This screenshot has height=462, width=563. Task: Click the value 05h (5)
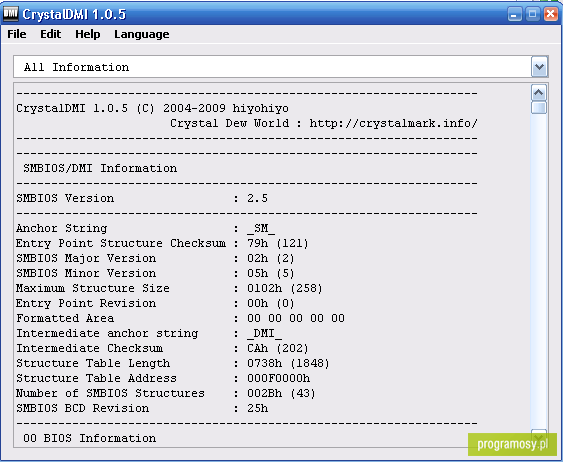pos(270,274)
